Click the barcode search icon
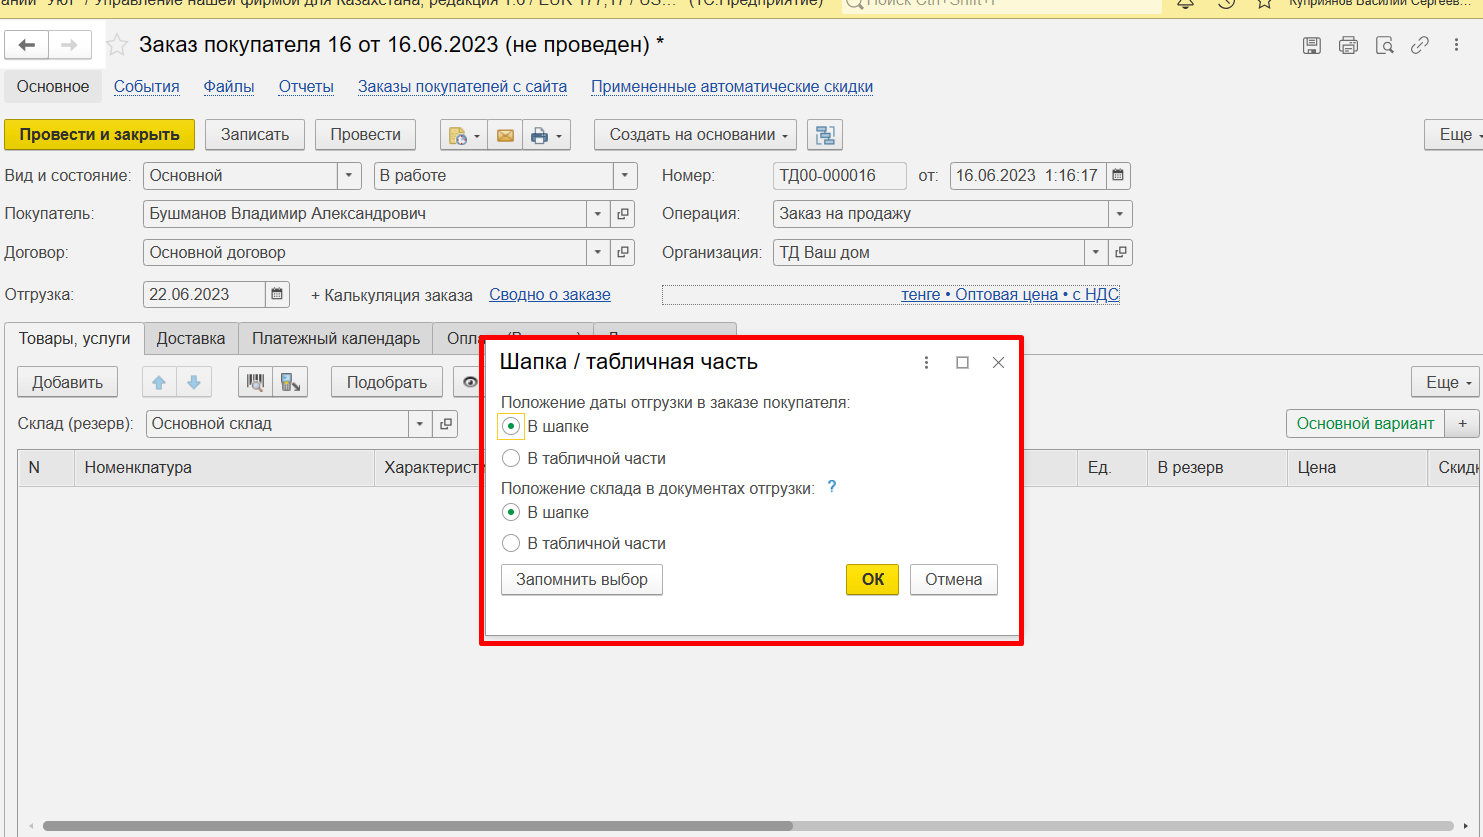This screenshot has height=837, width=1483. click(256, 382)
